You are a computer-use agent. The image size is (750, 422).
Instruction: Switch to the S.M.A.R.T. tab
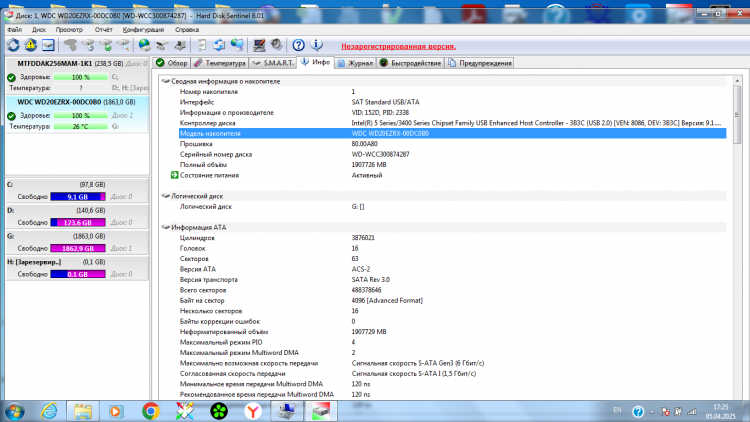pyautogui.click(x=273, y=63)
